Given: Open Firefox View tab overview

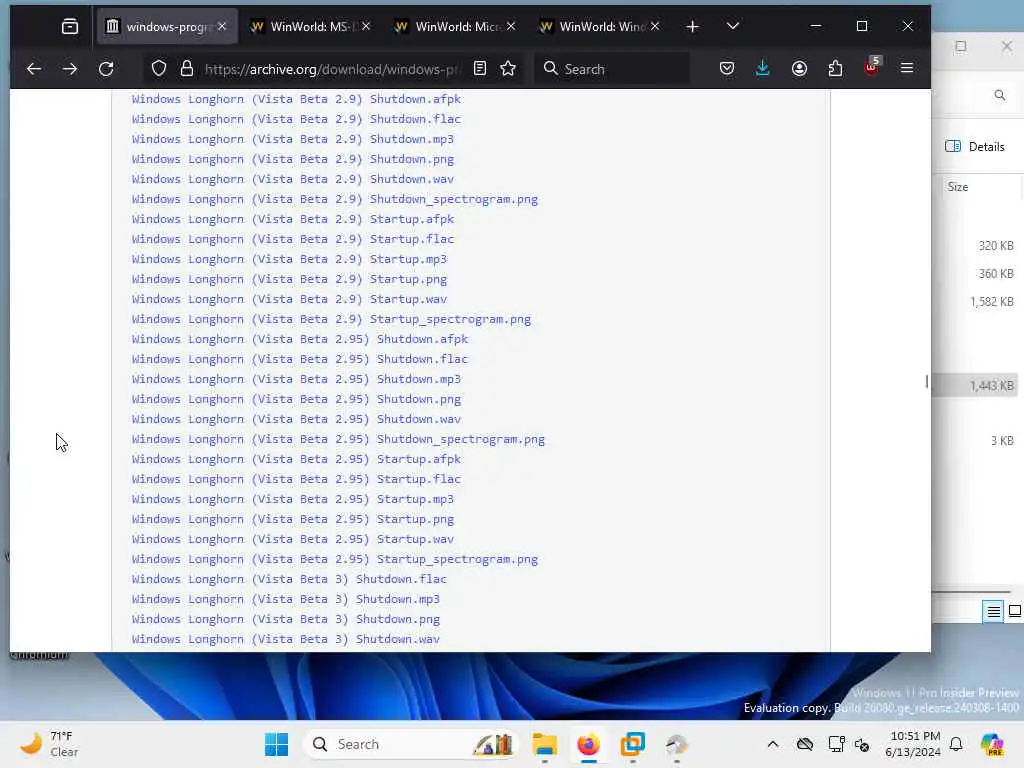Looking at the screenshot, I should 70,27.
